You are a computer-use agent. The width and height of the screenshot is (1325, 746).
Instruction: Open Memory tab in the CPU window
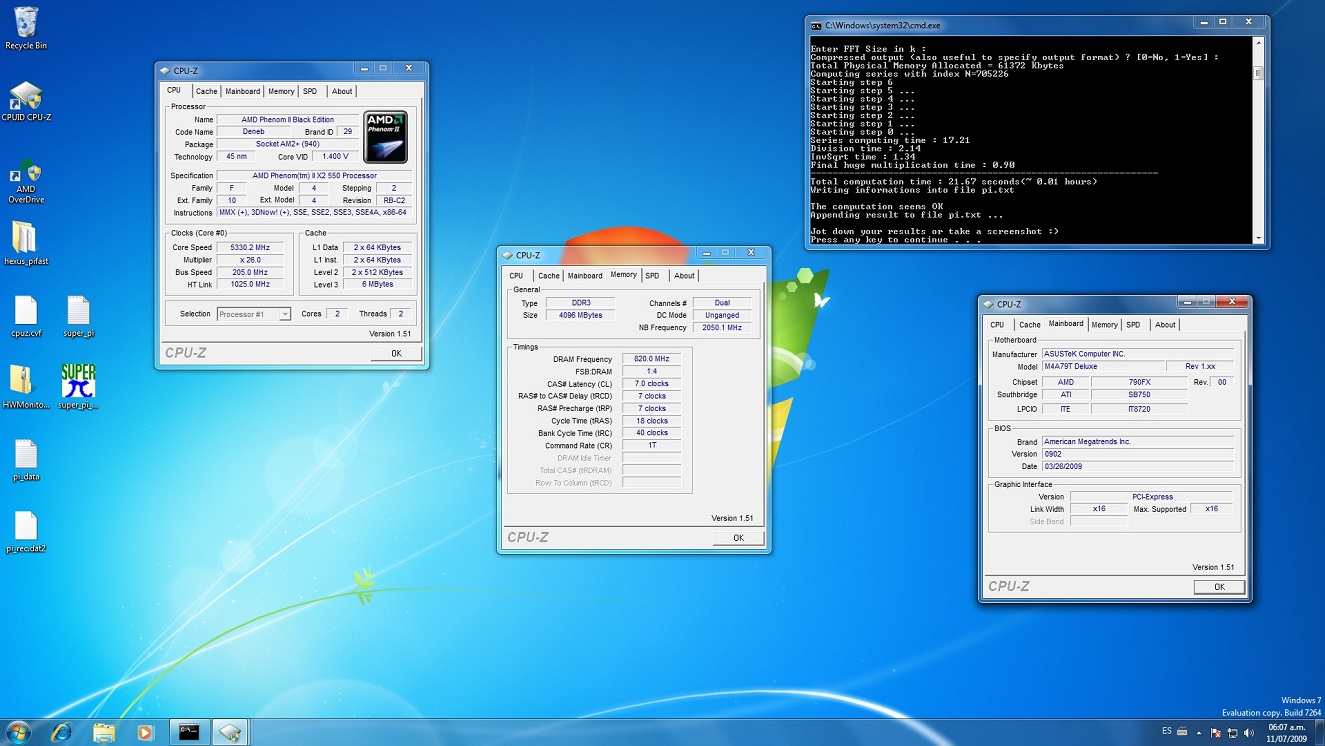click(281, 91)
